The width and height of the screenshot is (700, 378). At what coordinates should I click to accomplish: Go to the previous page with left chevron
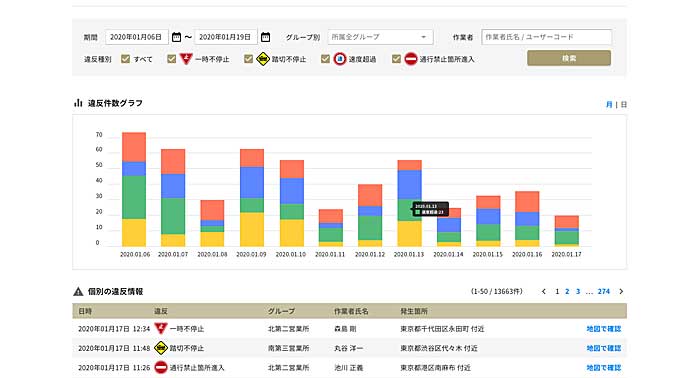click(543, 291)
